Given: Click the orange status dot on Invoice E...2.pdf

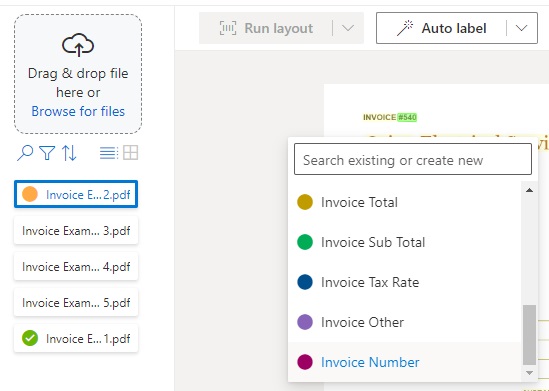Looking at the screenshot, I should click(x=30, y=194).
